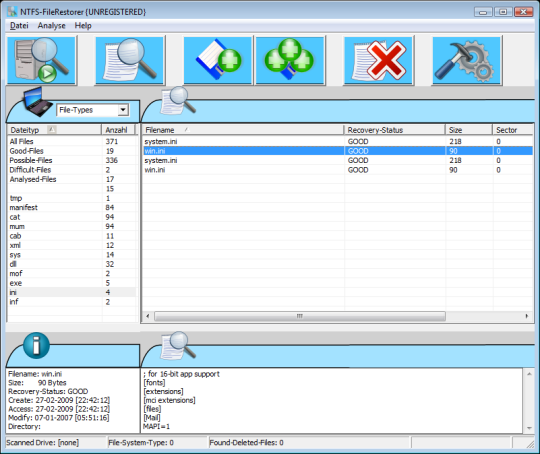The image size is (540, 454).
Task: Click the [mci extensions] line in preview
Action: (x=169, y=400)
